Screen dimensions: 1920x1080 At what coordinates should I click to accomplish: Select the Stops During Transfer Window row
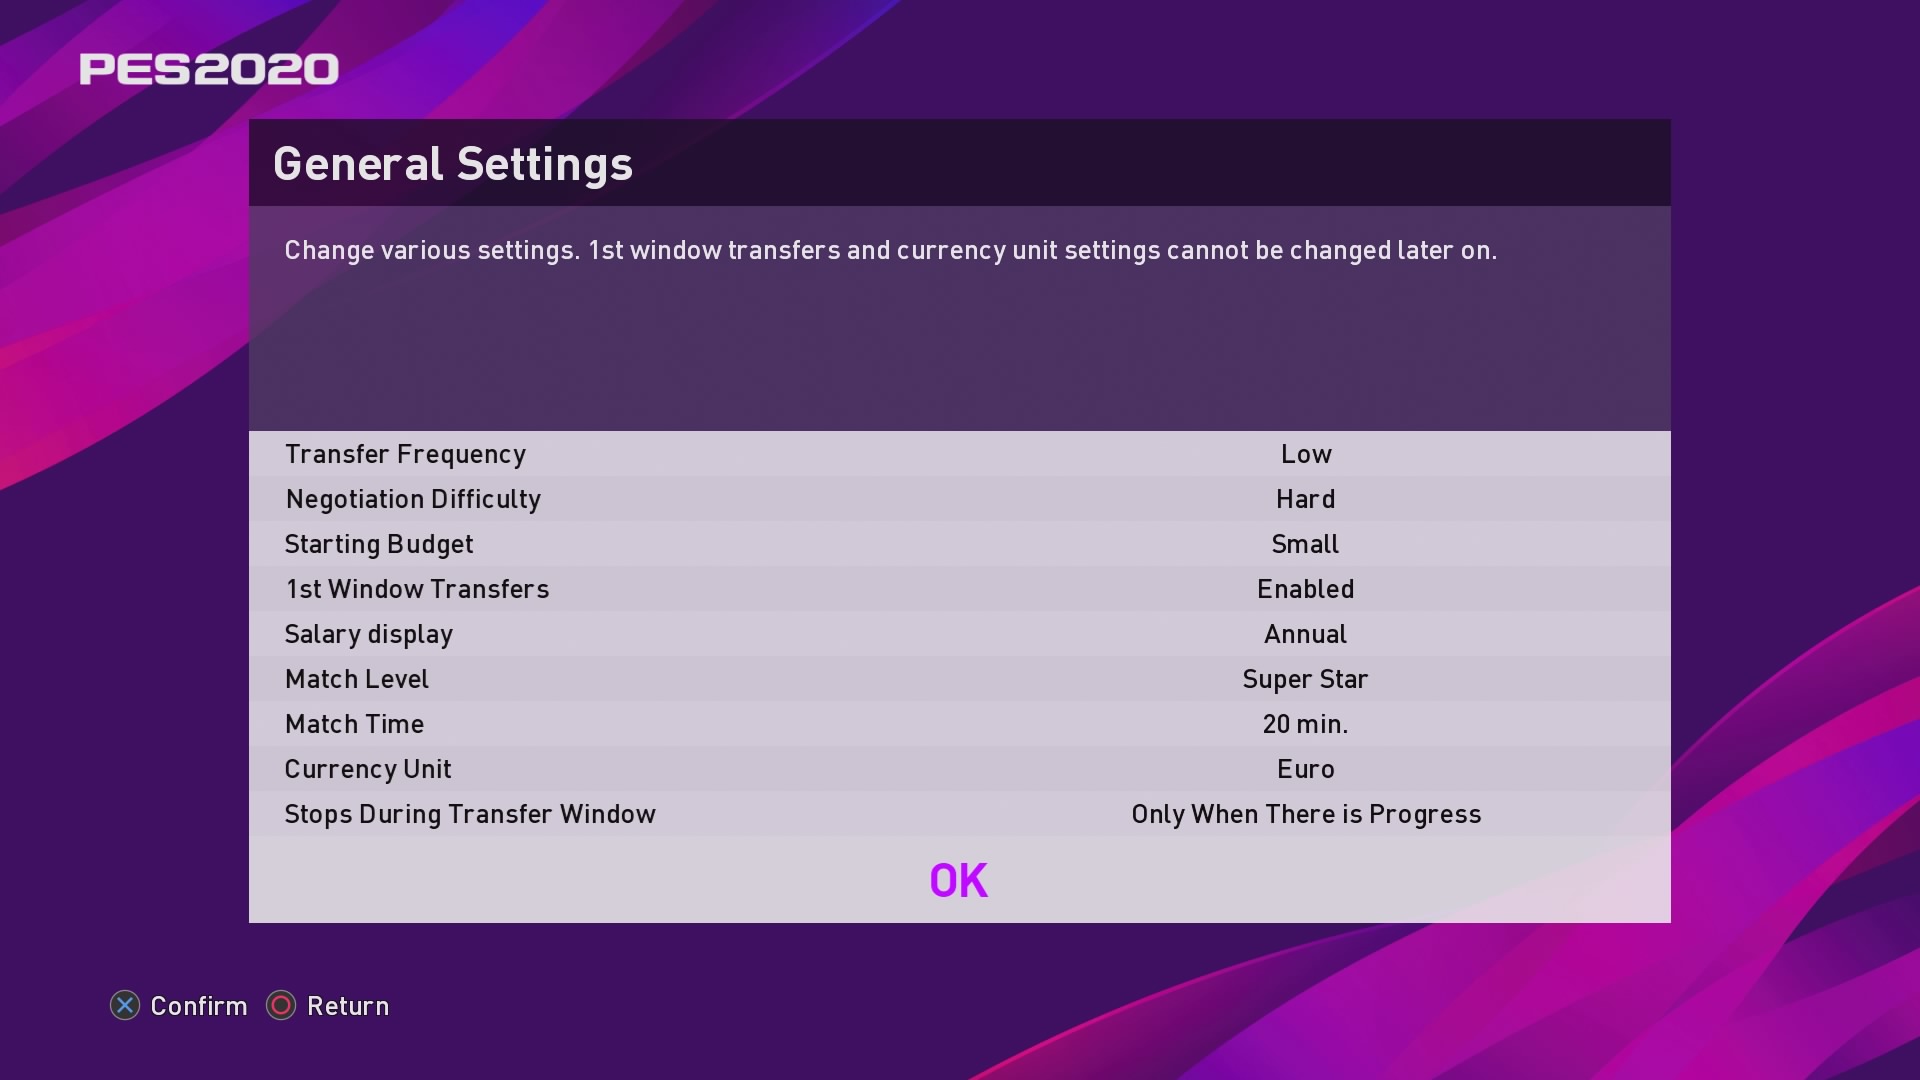pos(959,814)
